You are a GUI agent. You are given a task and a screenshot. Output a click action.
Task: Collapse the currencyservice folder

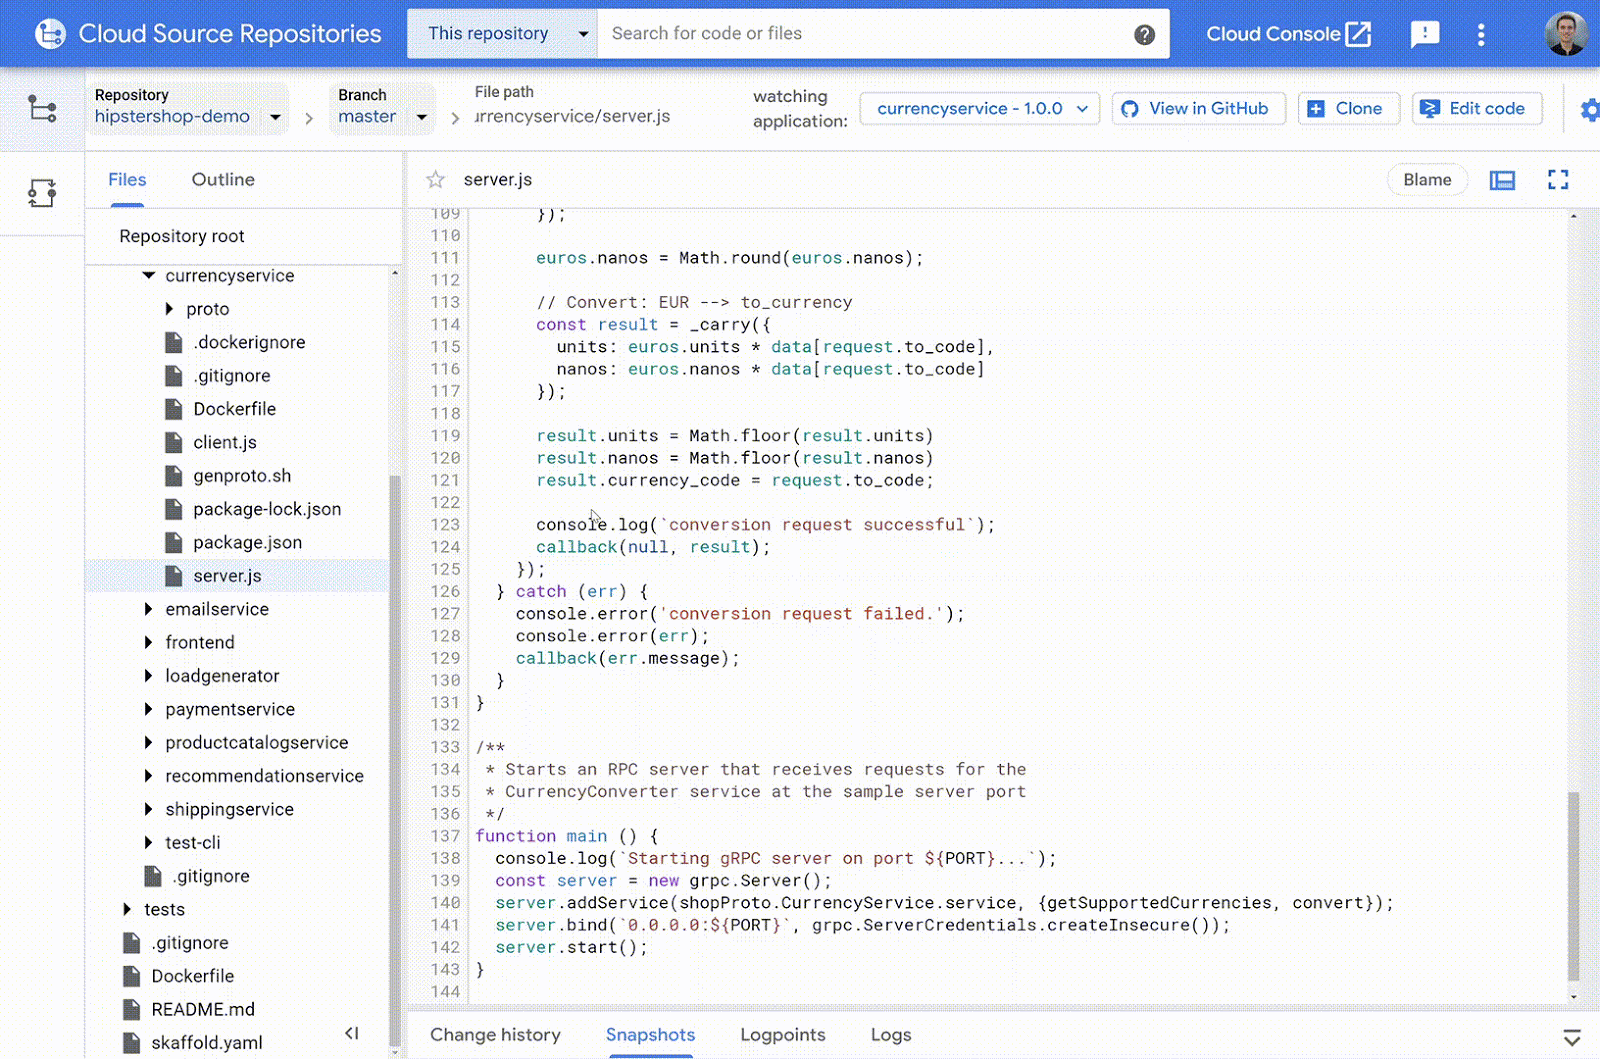click(x=148, y=275)
